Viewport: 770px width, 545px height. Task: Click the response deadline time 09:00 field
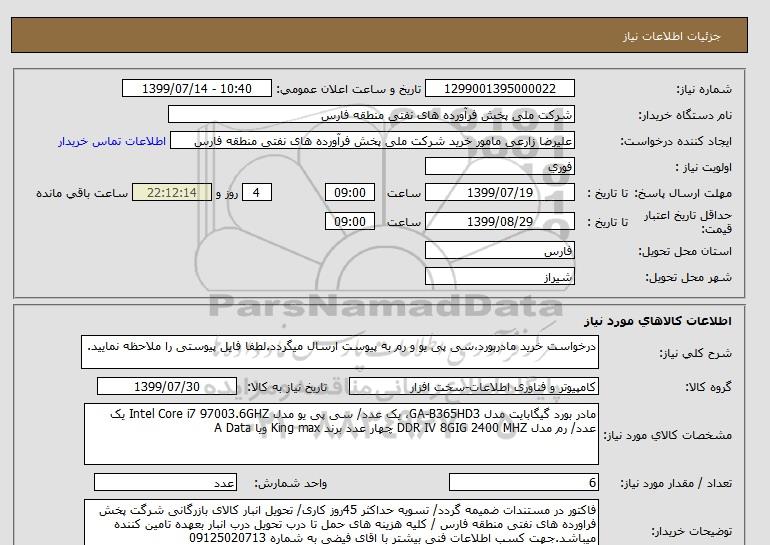[350, 193]
